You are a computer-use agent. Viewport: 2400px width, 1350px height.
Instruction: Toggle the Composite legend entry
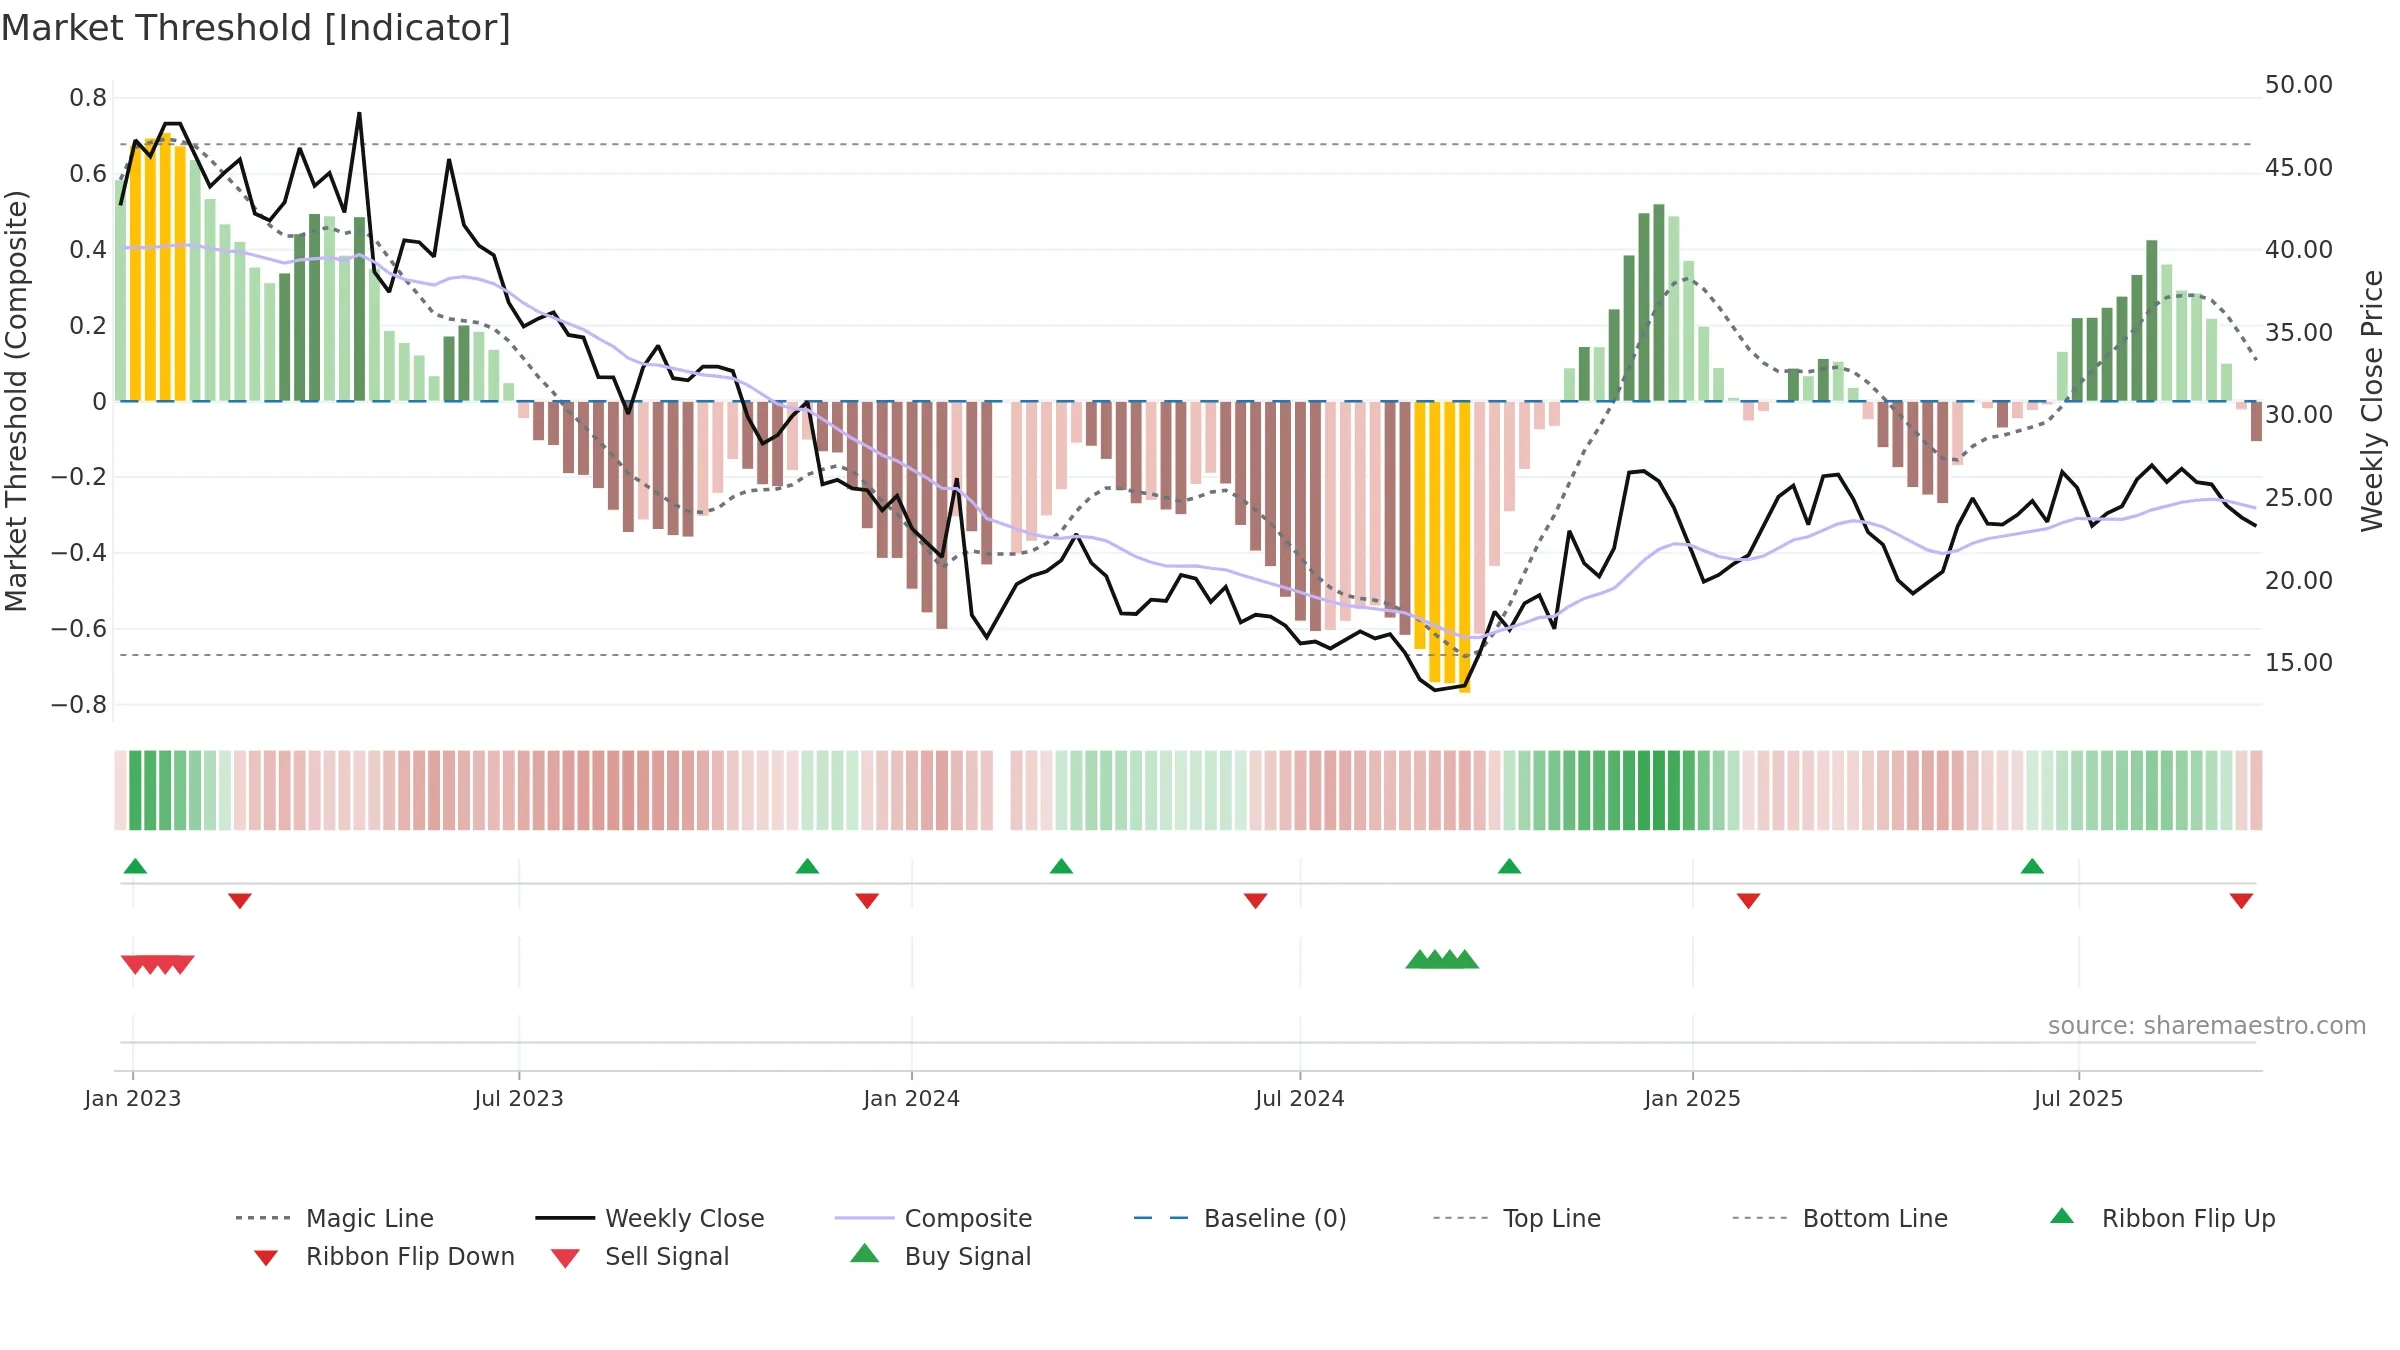click(x=933, y=1218)
